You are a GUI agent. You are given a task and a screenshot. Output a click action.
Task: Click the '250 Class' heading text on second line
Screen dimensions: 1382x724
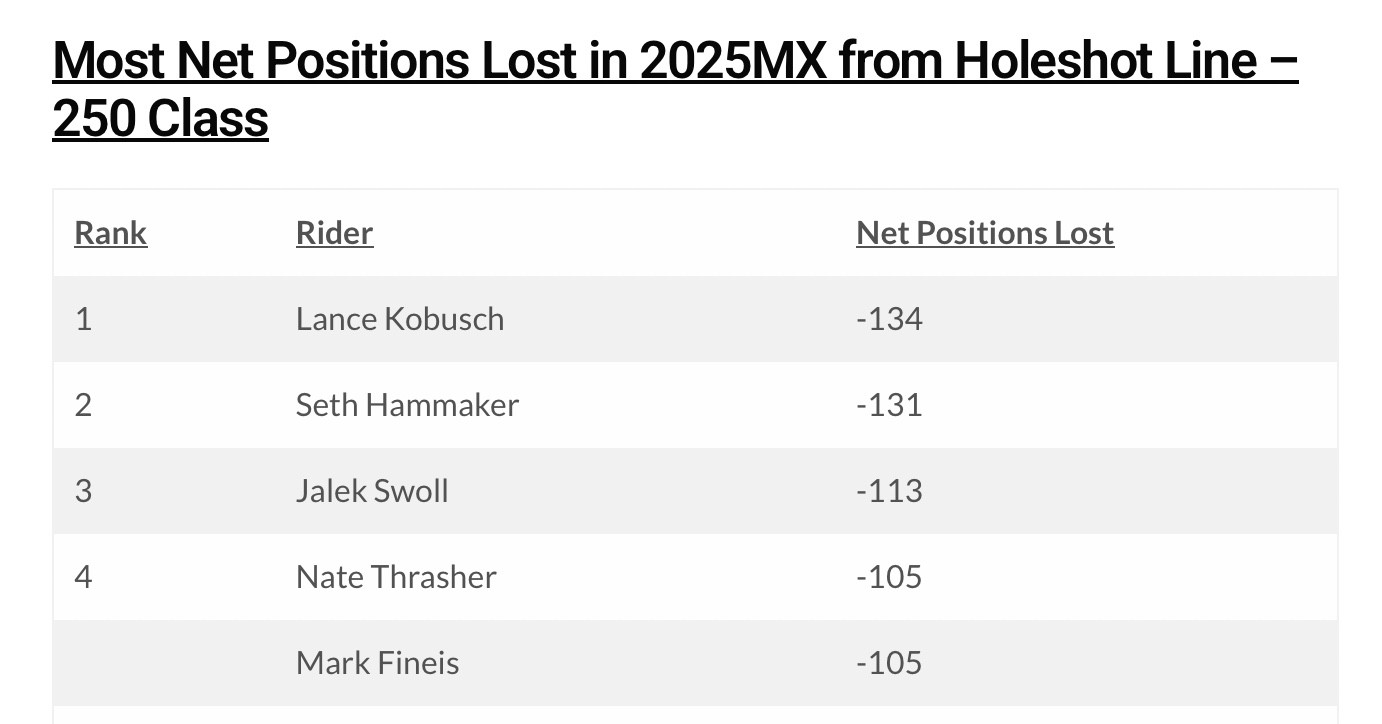pos(160,119)
